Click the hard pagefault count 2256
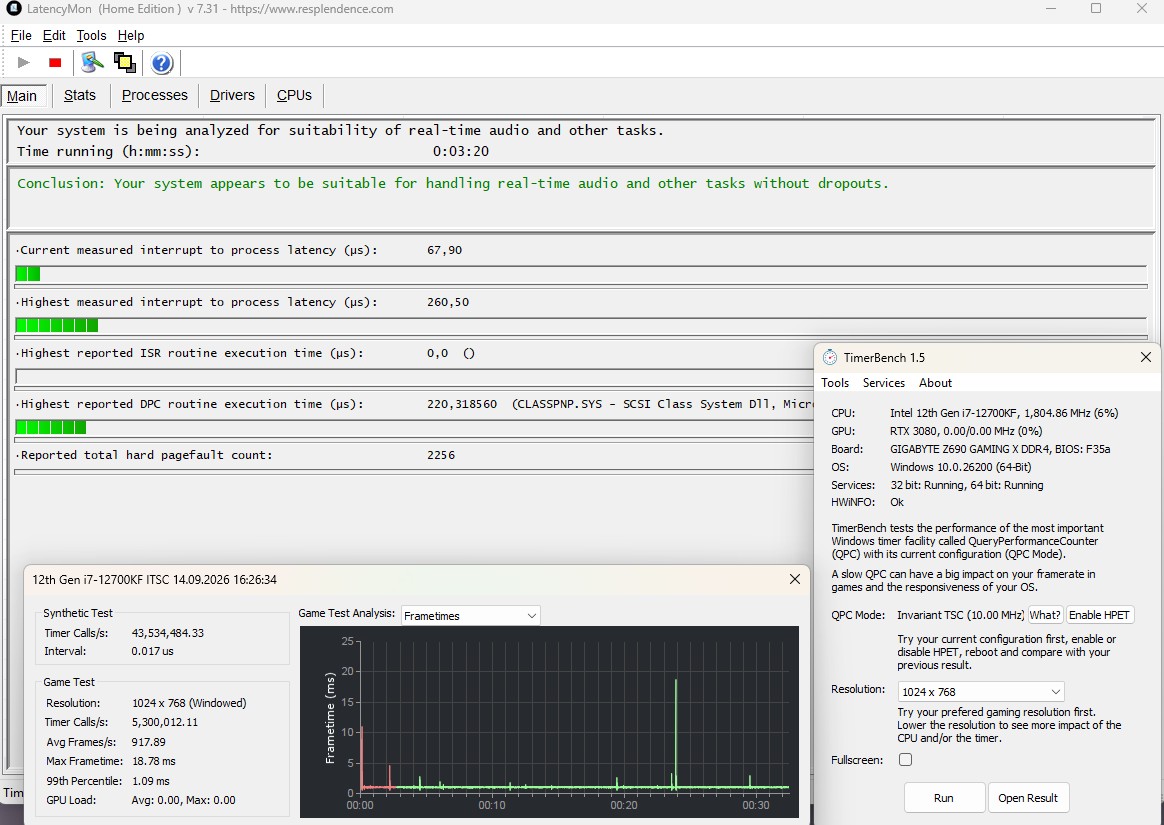The image size is (1164, 825). (441, 455)
